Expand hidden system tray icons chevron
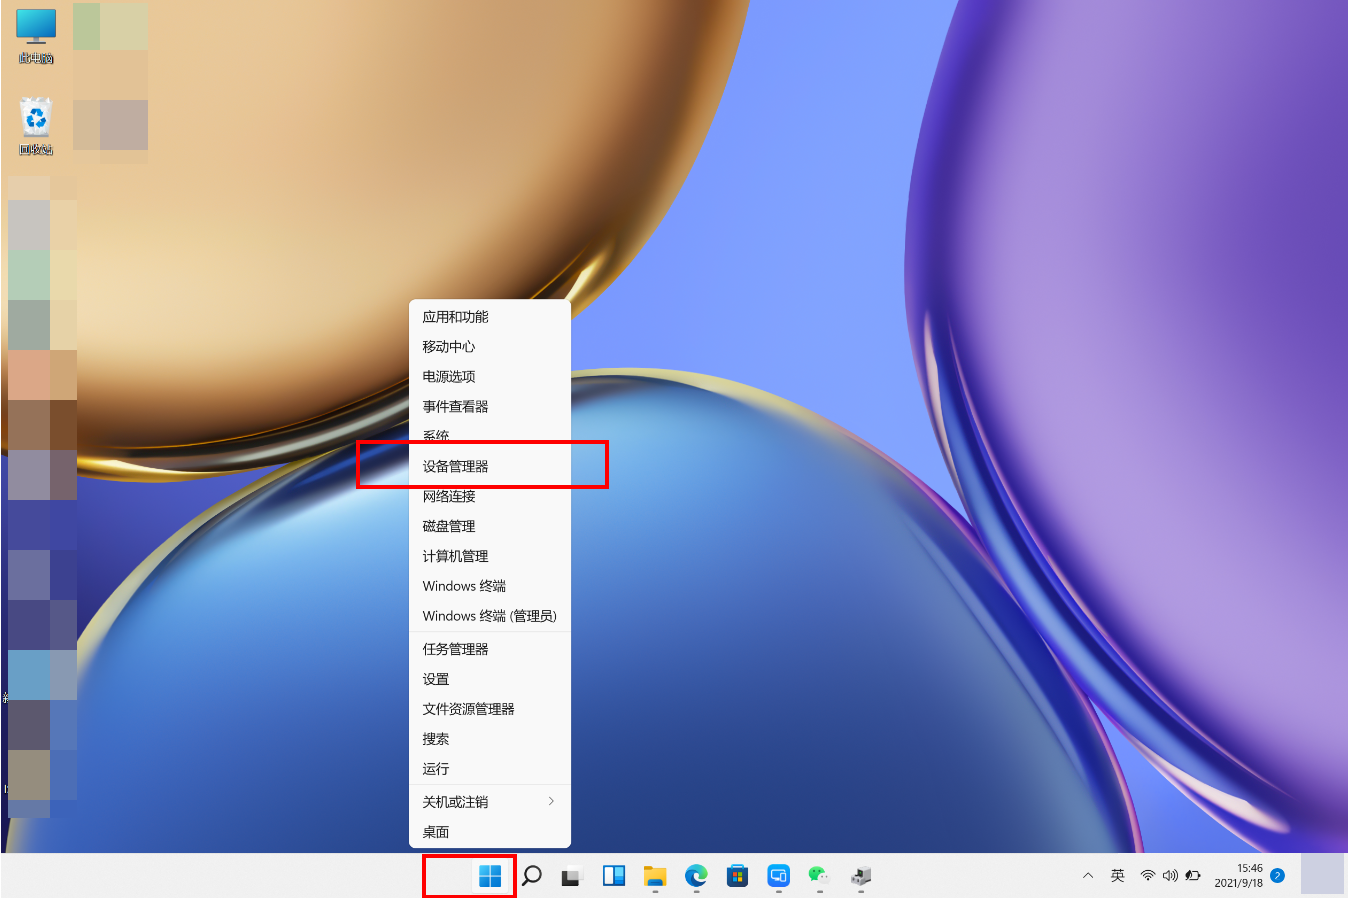 point(1088,876)
